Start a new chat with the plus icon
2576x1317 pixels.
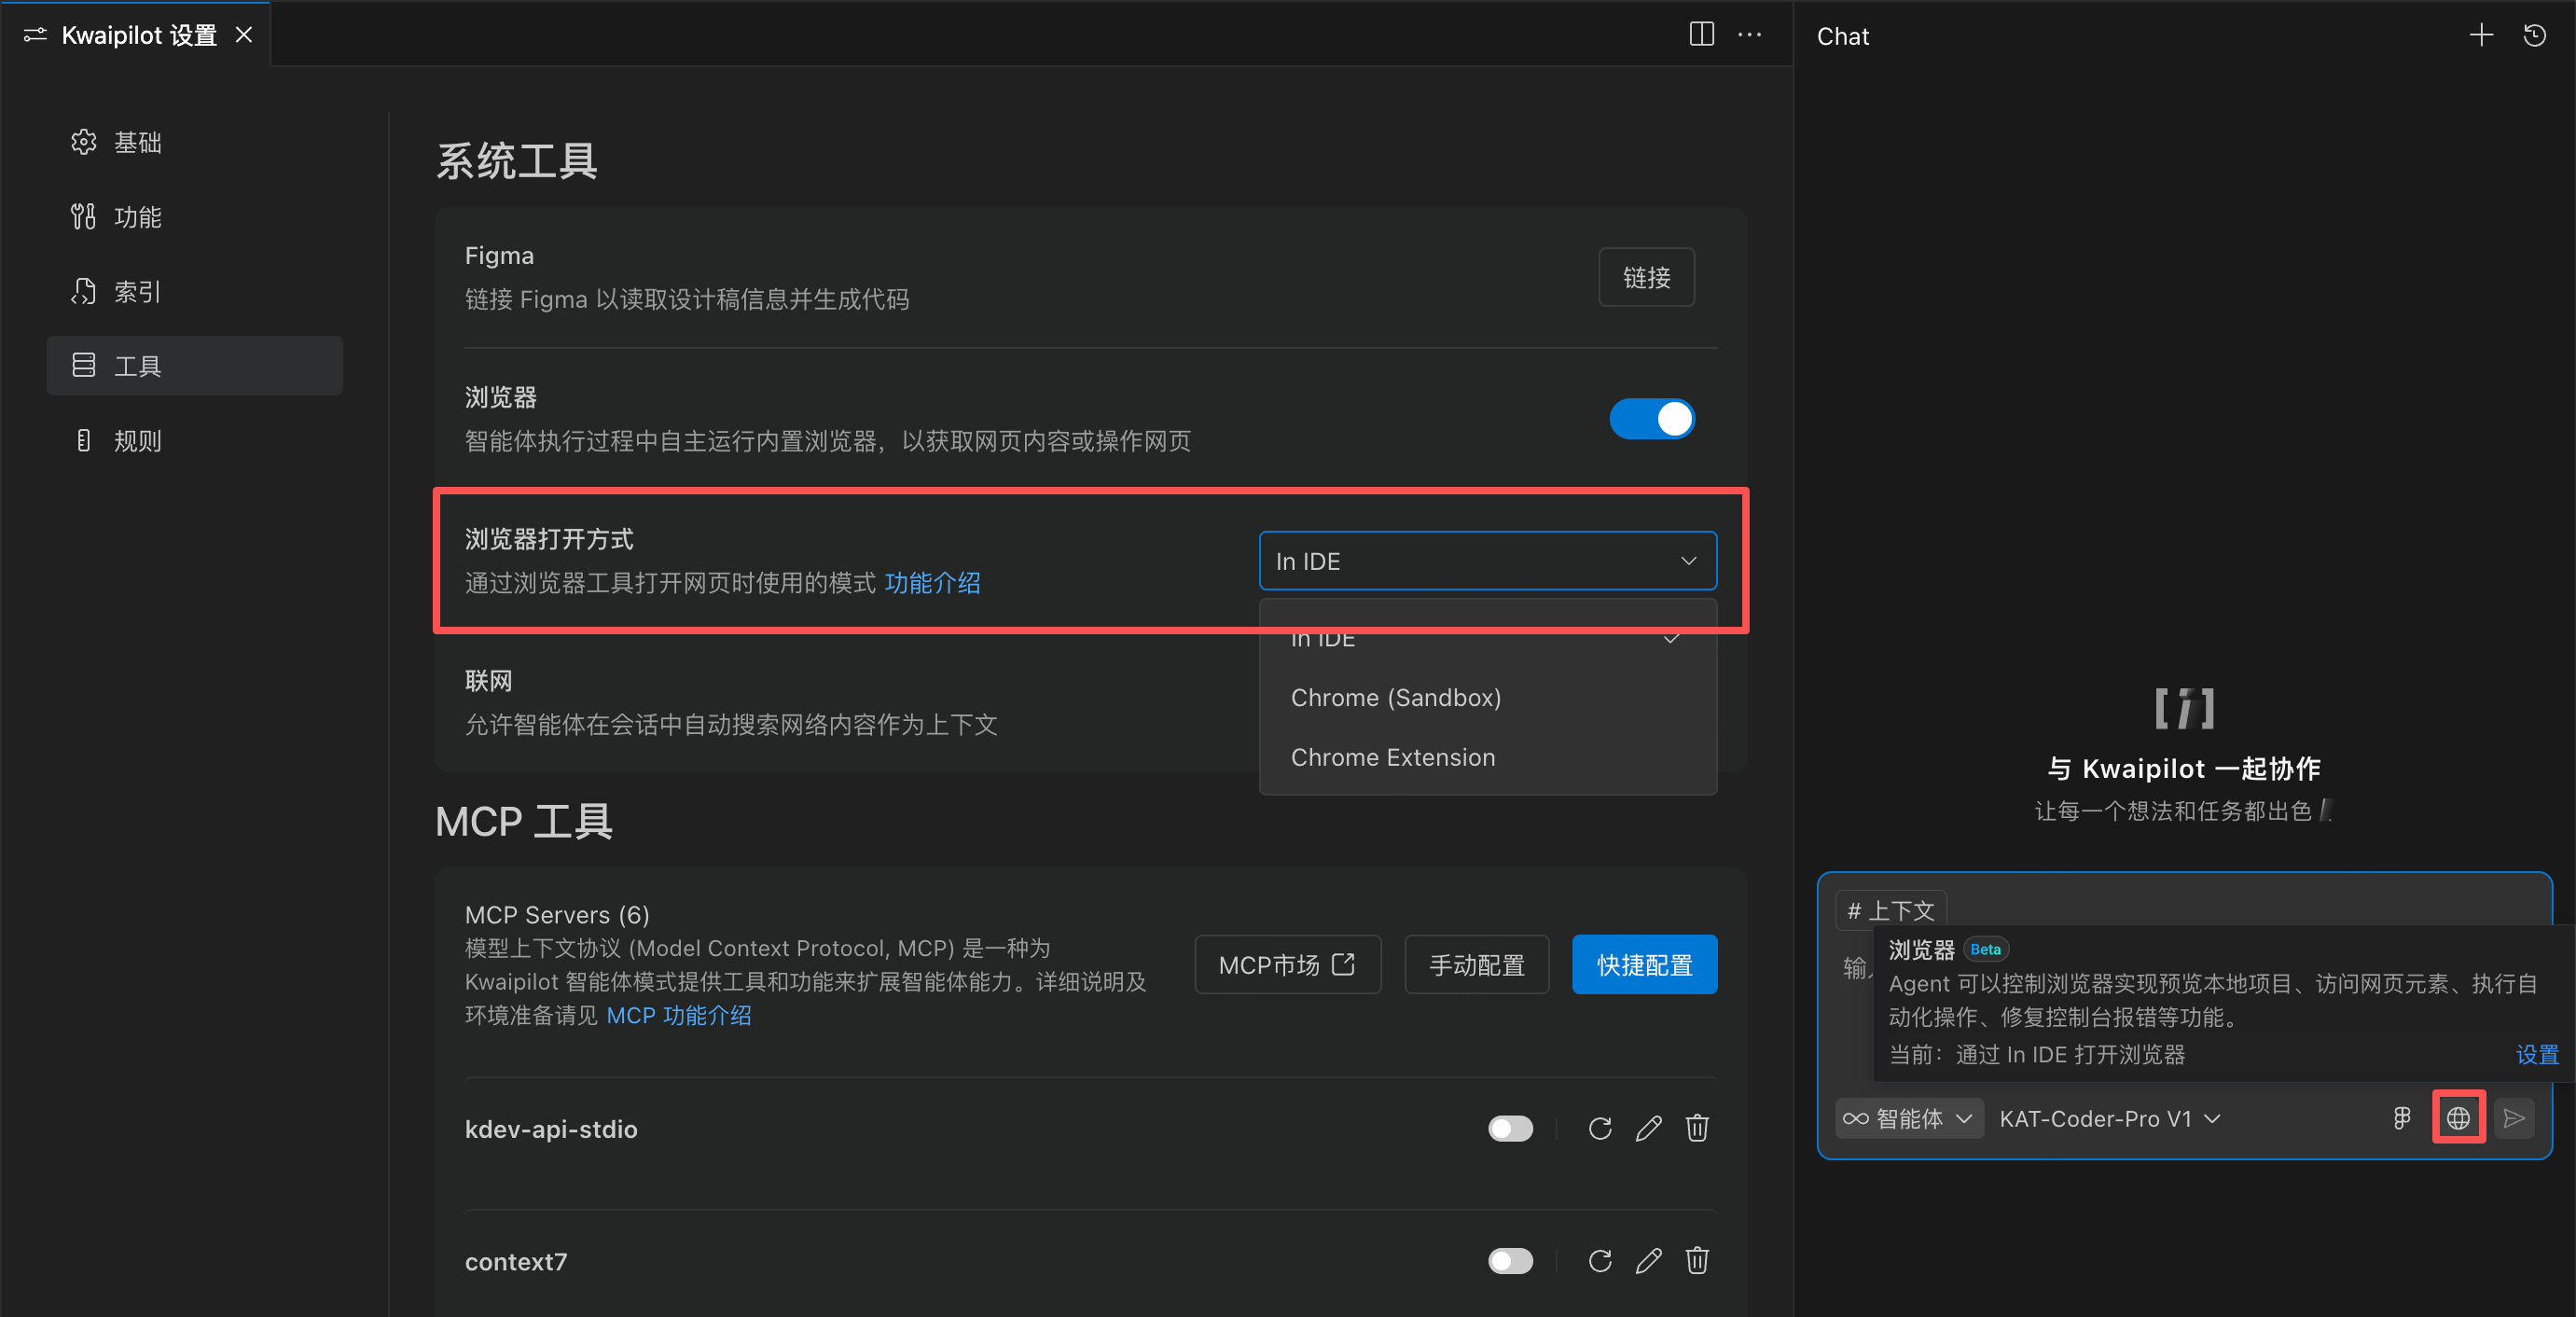[2481, 35]
